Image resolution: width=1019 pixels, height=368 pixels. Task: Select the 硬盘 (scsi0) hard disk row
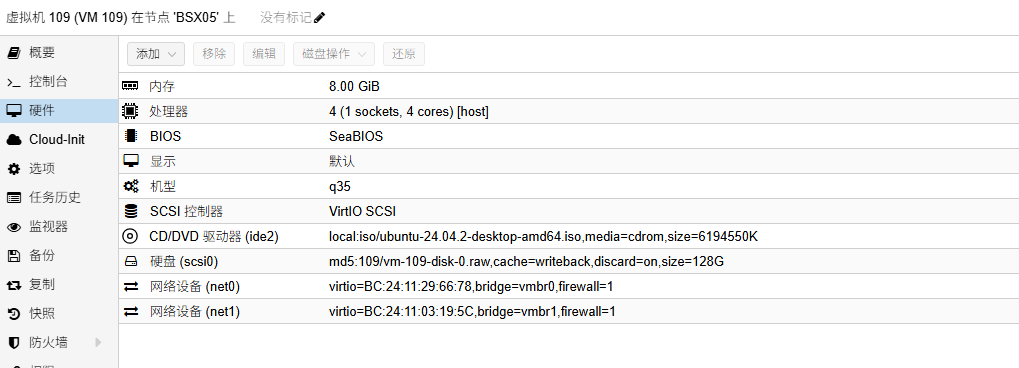click(569, 262)
